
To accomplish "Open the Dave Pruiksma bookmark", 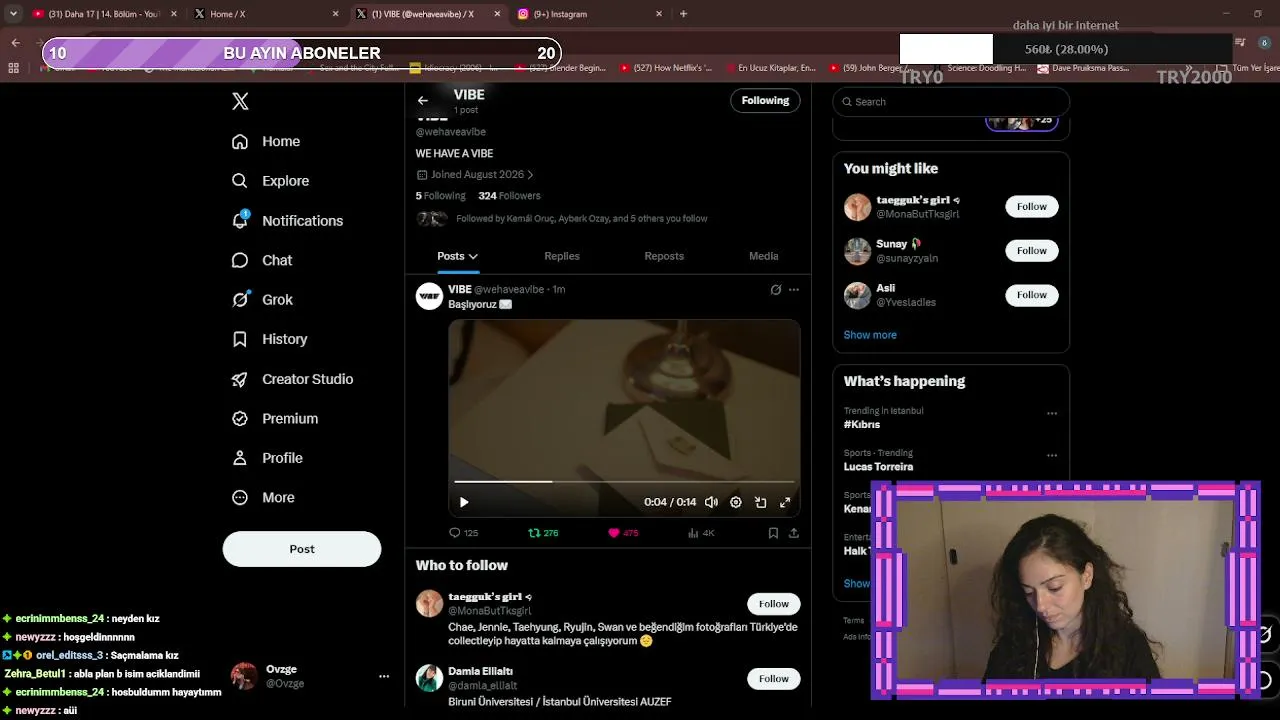I will [1083, 68].
